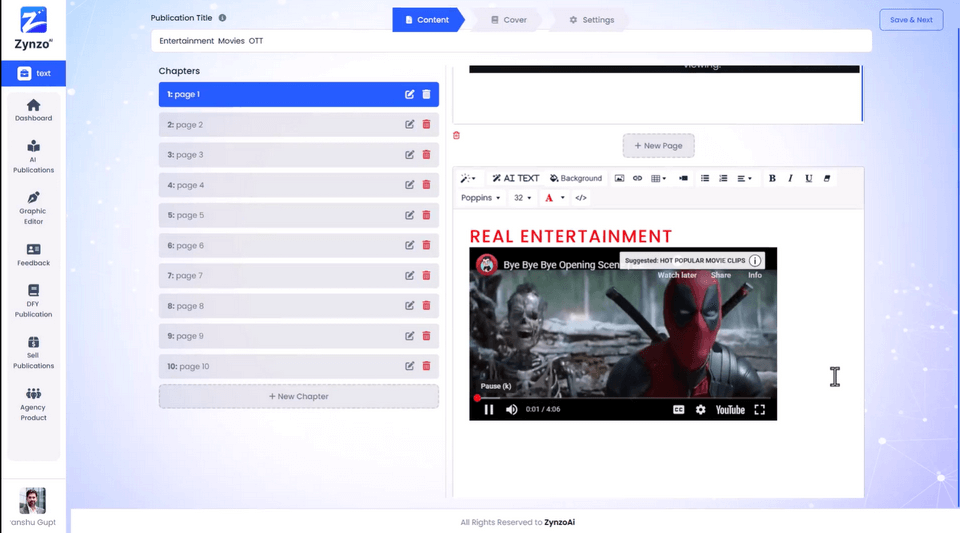
Task: Switch to the Settings tab
Action: 591,20
